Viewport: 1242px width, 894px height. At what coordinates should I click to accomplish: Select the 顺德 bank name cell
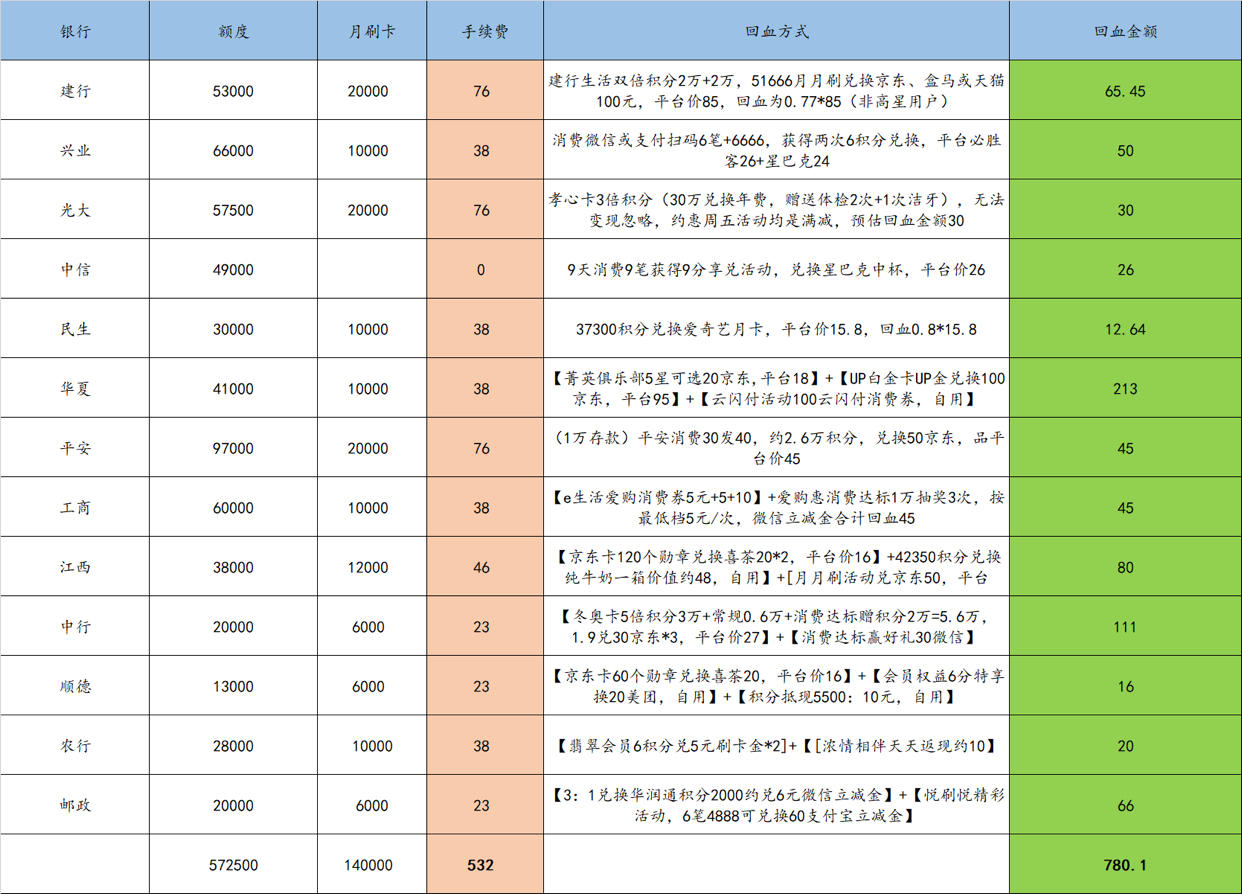tap(75, 686)
